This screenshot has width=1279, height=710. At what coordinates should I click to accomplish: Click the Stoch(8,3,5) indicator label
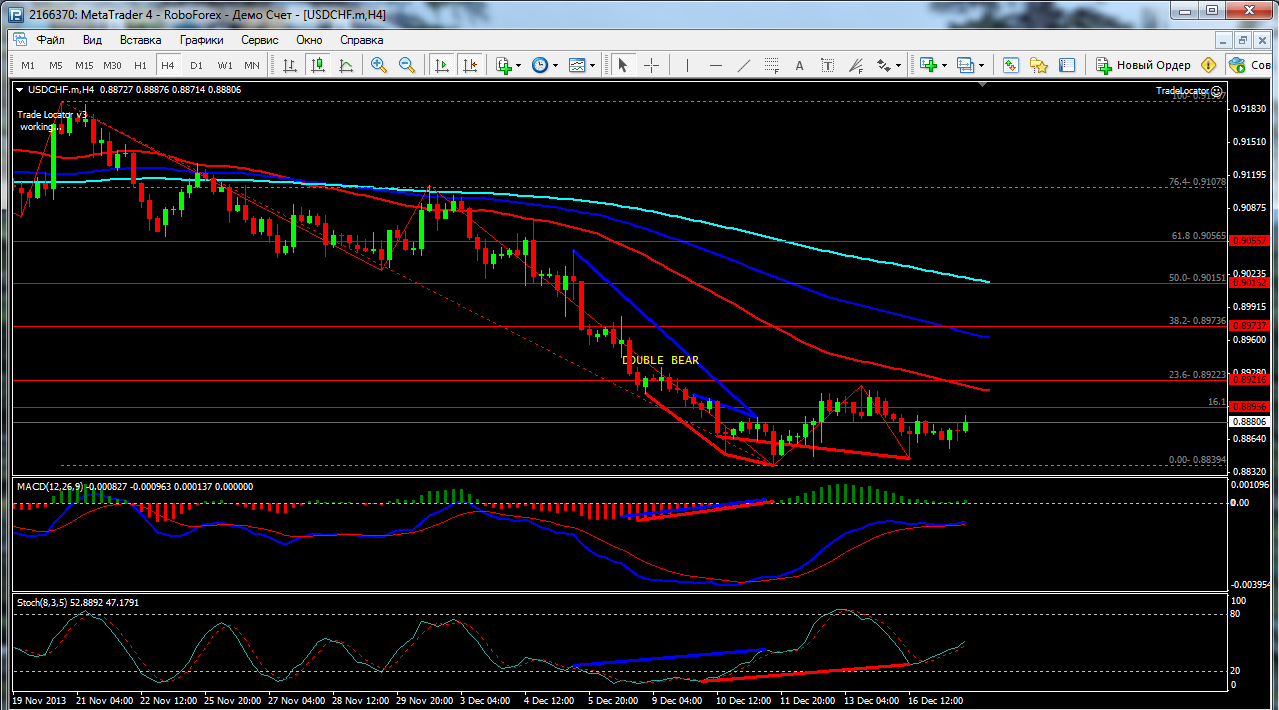click(x=43, y=602)
